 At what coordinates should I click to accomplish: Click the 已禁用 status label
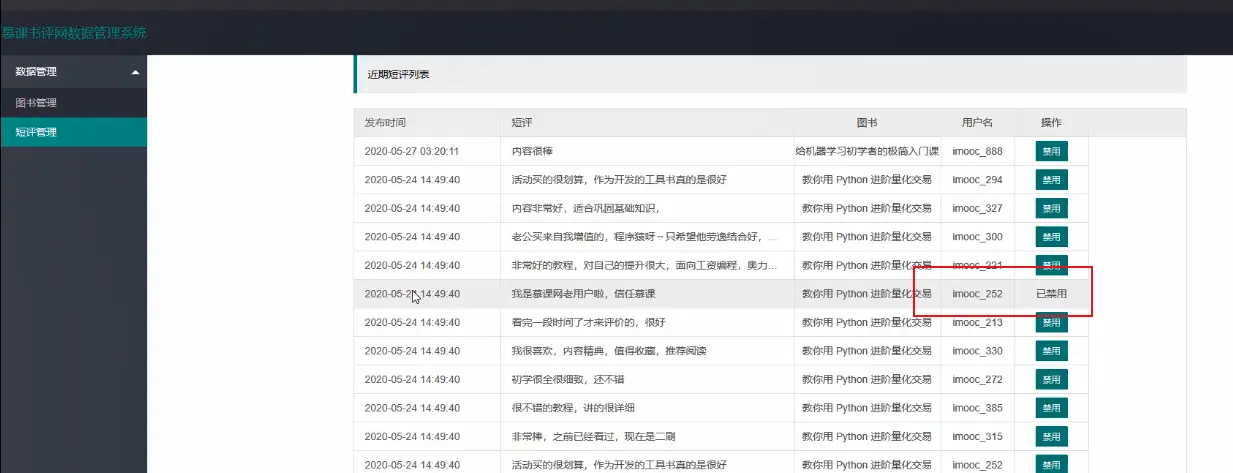coord(1050,294)
